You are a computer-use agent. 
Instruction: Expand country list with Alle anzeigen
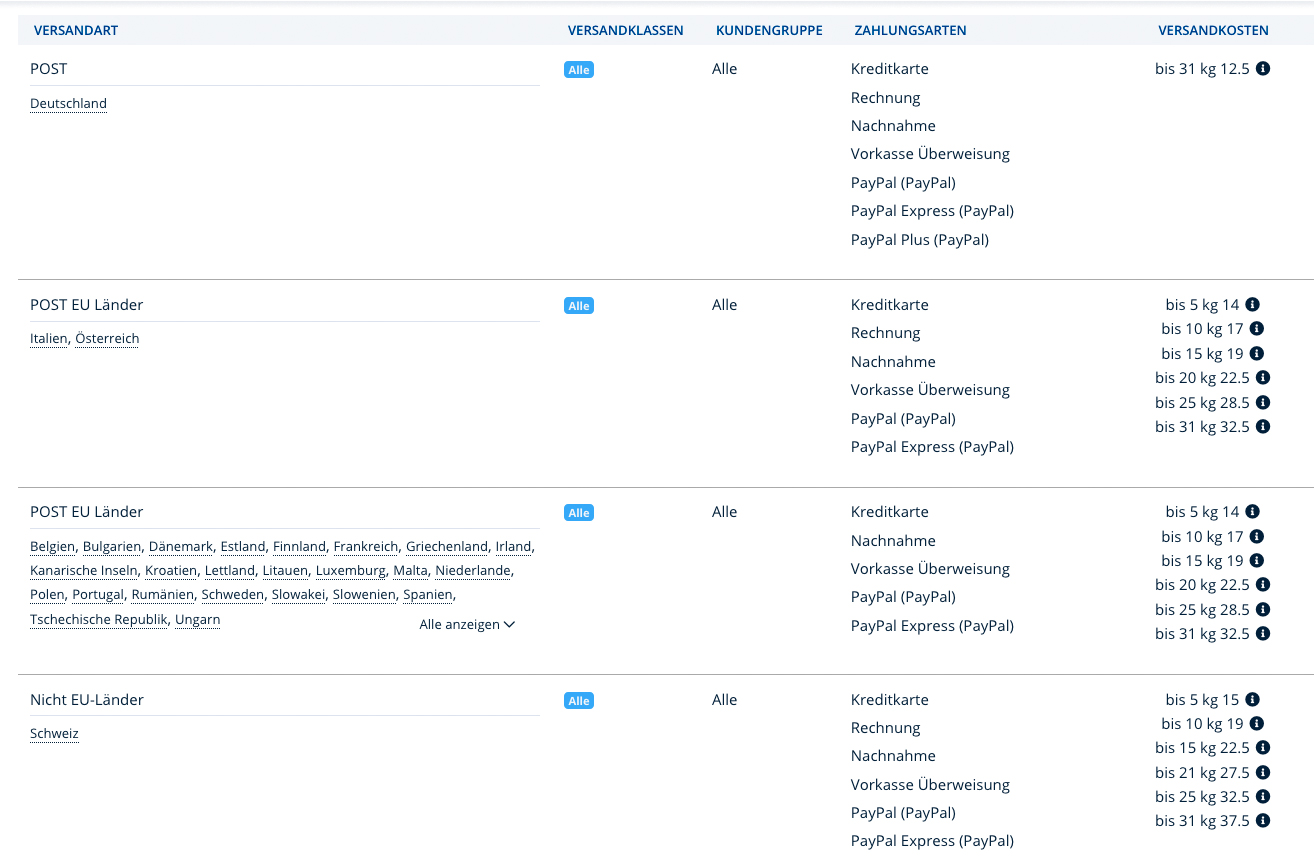pos(467,625)
